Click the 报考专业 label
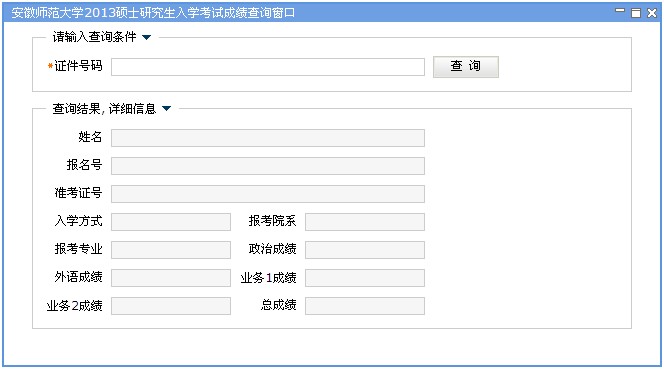Viewport: 664px width, 370px height. click(78, 249)
